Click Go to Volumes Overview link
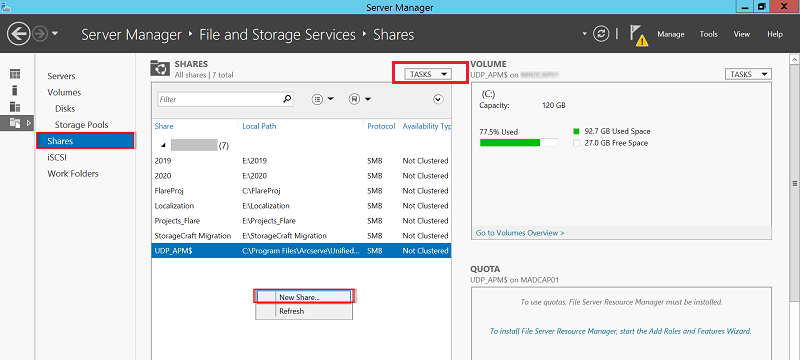 (520, 233)
